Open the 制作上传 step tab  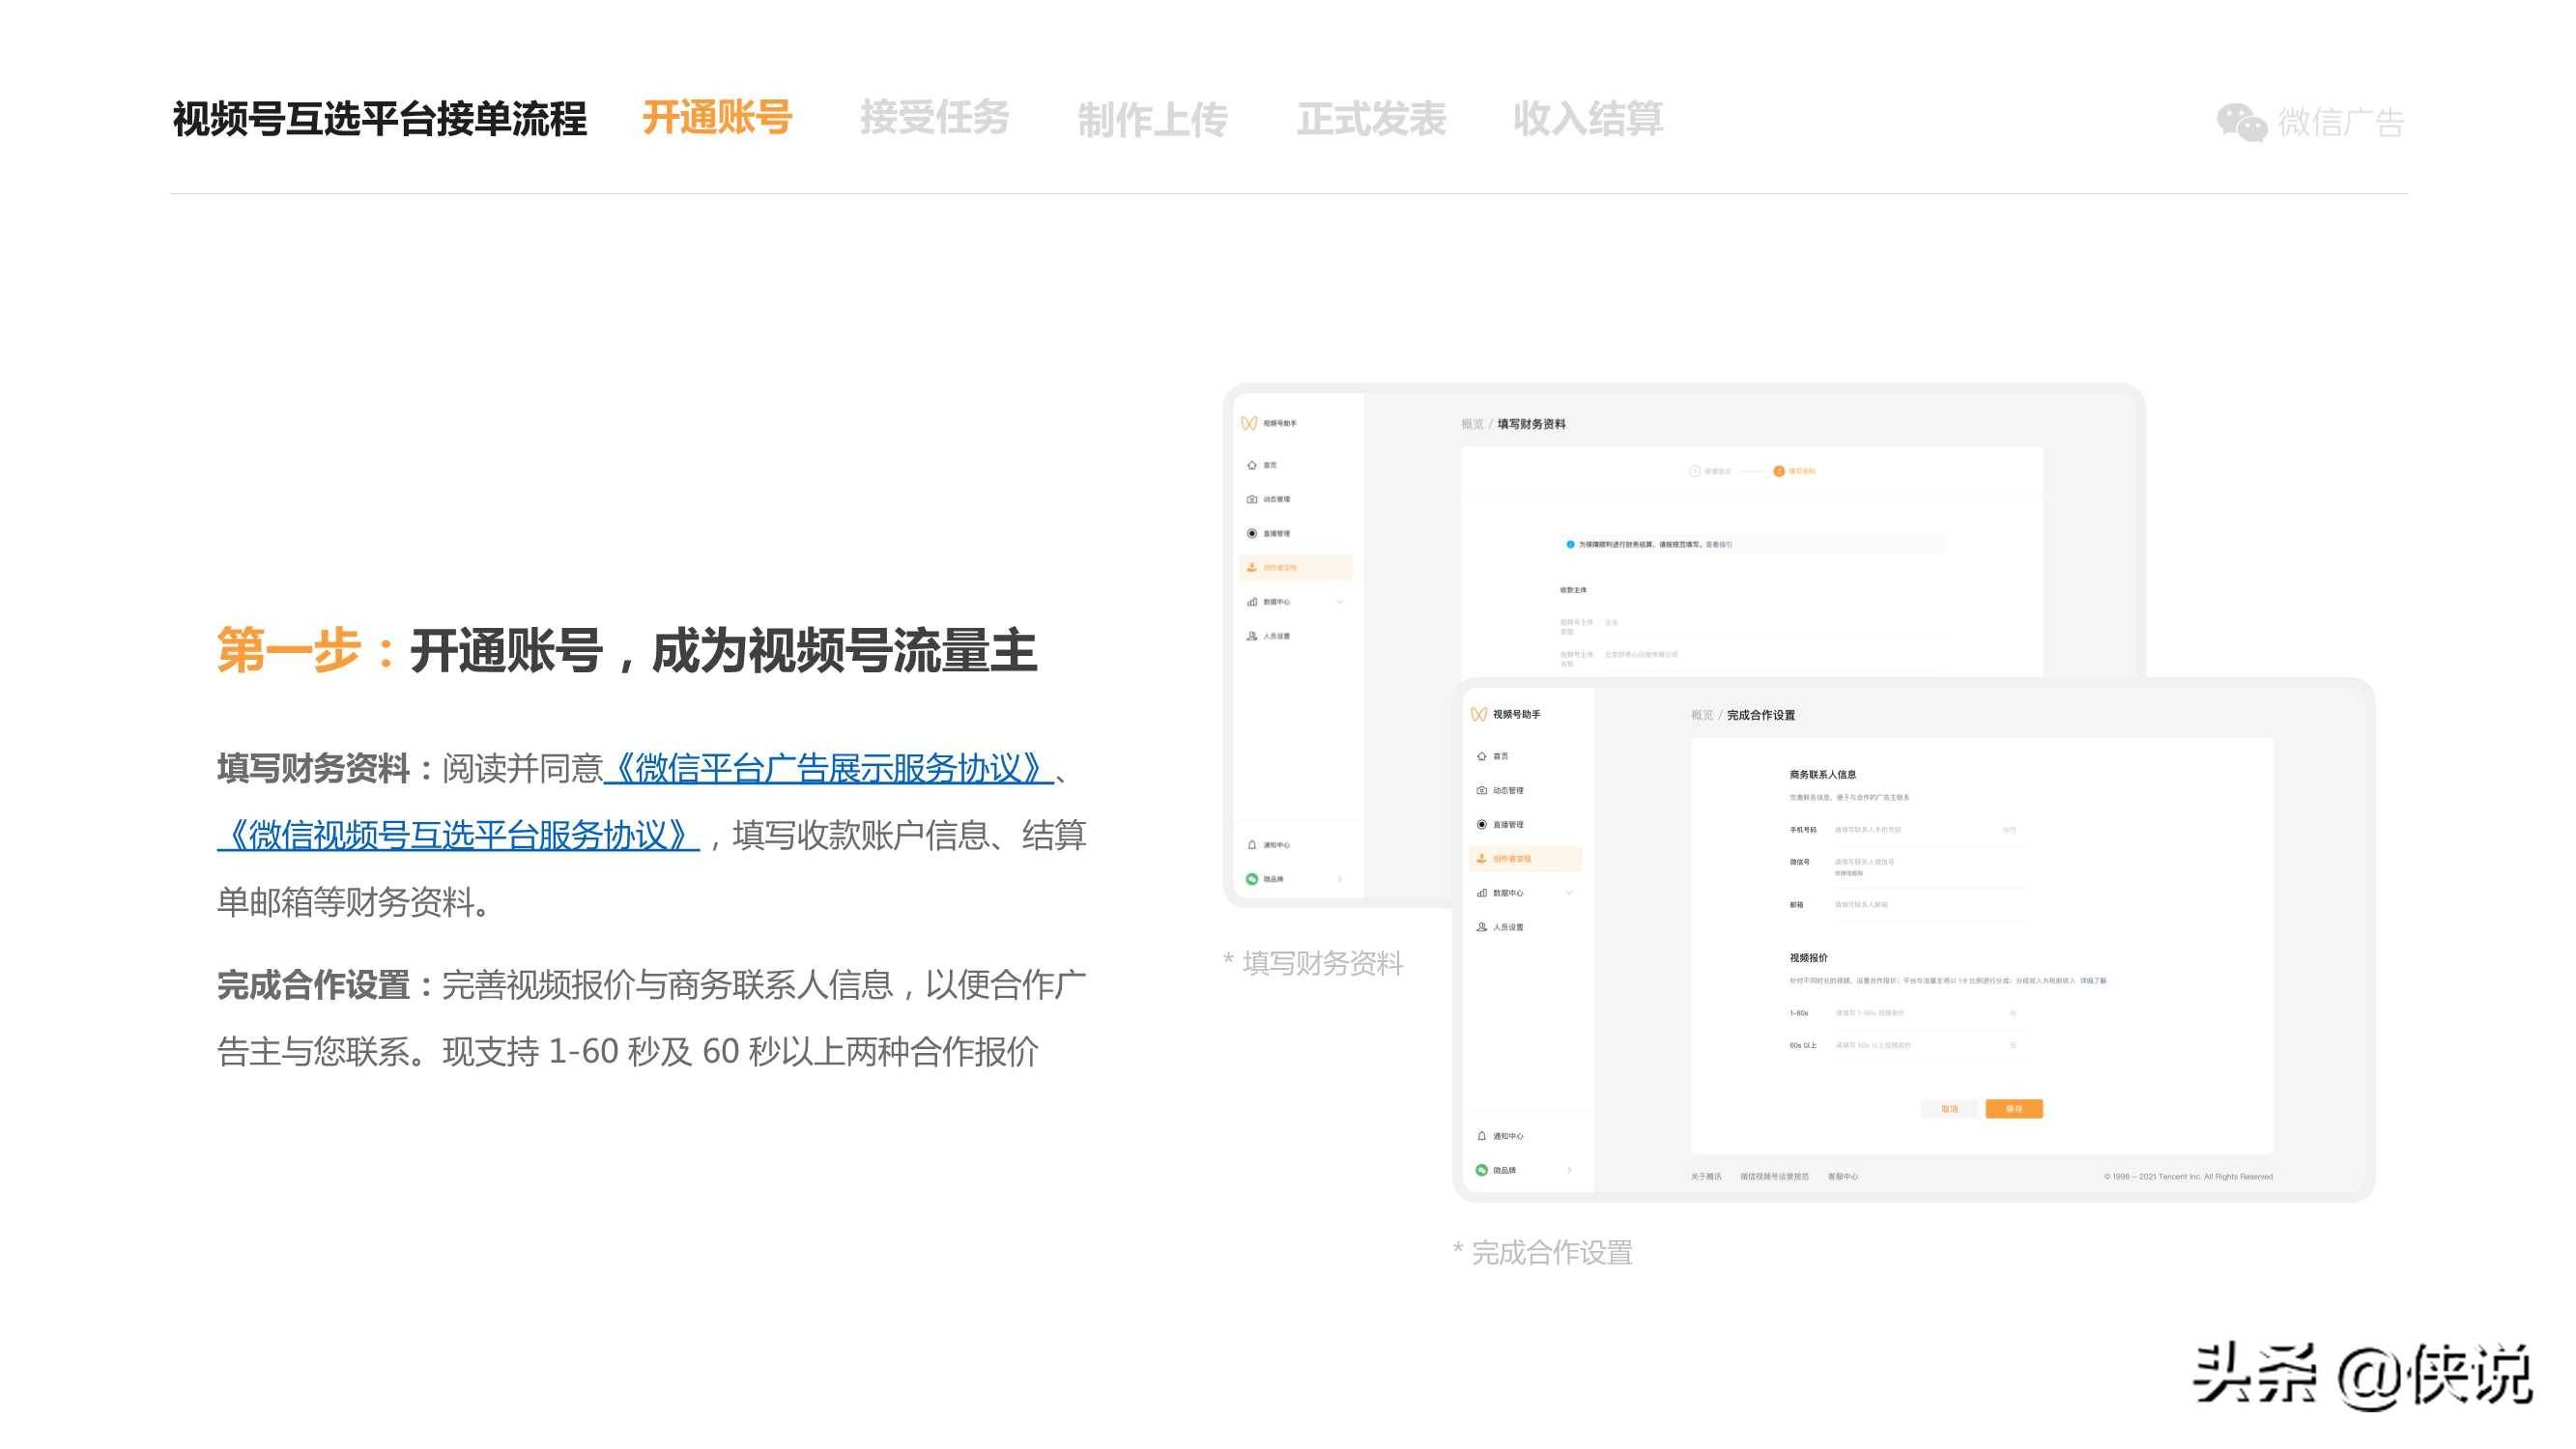pyautogui.click(x=1152, y=120)
